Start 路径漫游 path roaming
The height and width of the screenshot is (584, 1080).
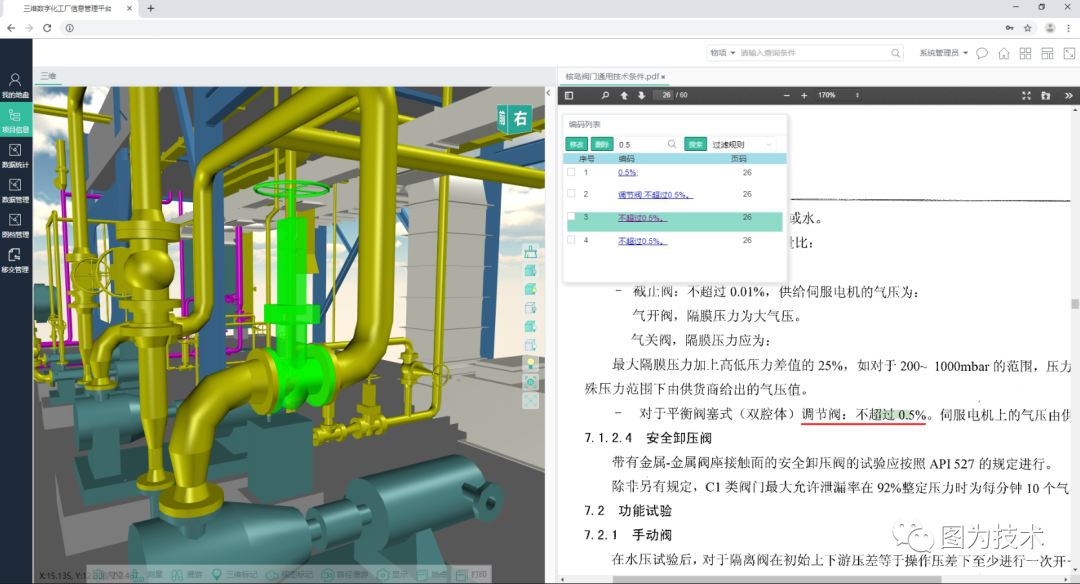(344, 574)
